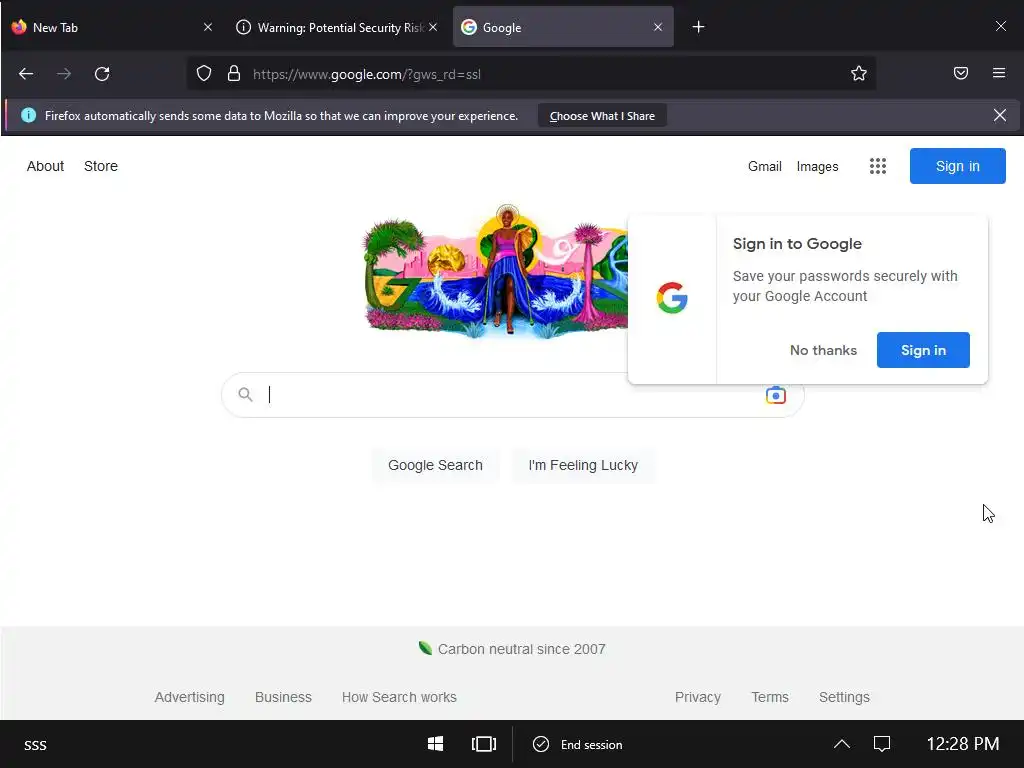
Task: Click No thanks in the sign-in popup
Action: click(x=823, y=350)
